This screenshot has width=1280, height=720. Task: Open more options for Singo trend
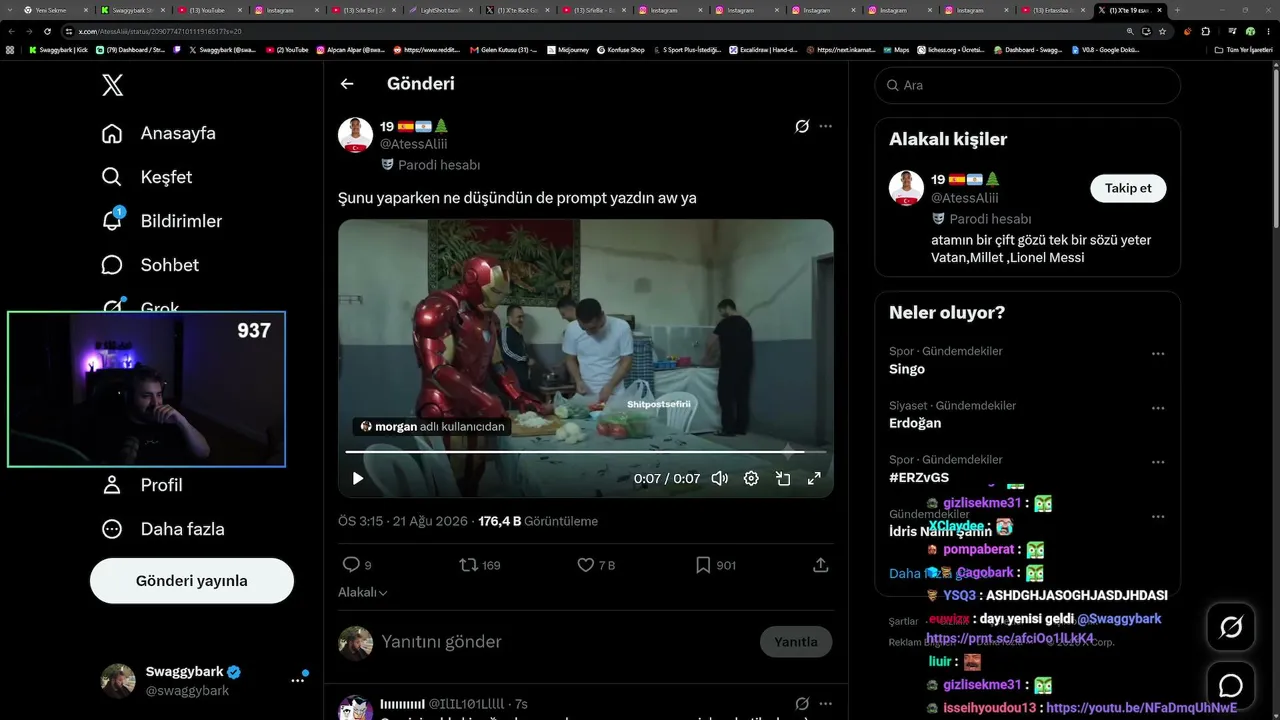click(x=1158, y=354)
